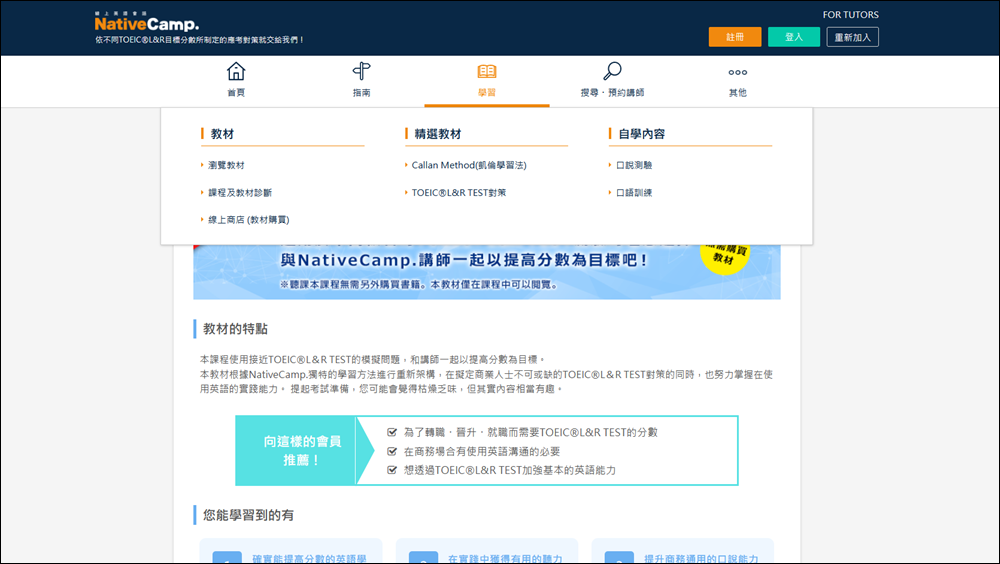Click the 登入 login button
Screen dimensions: 1000x564
[x=793, y=37]
